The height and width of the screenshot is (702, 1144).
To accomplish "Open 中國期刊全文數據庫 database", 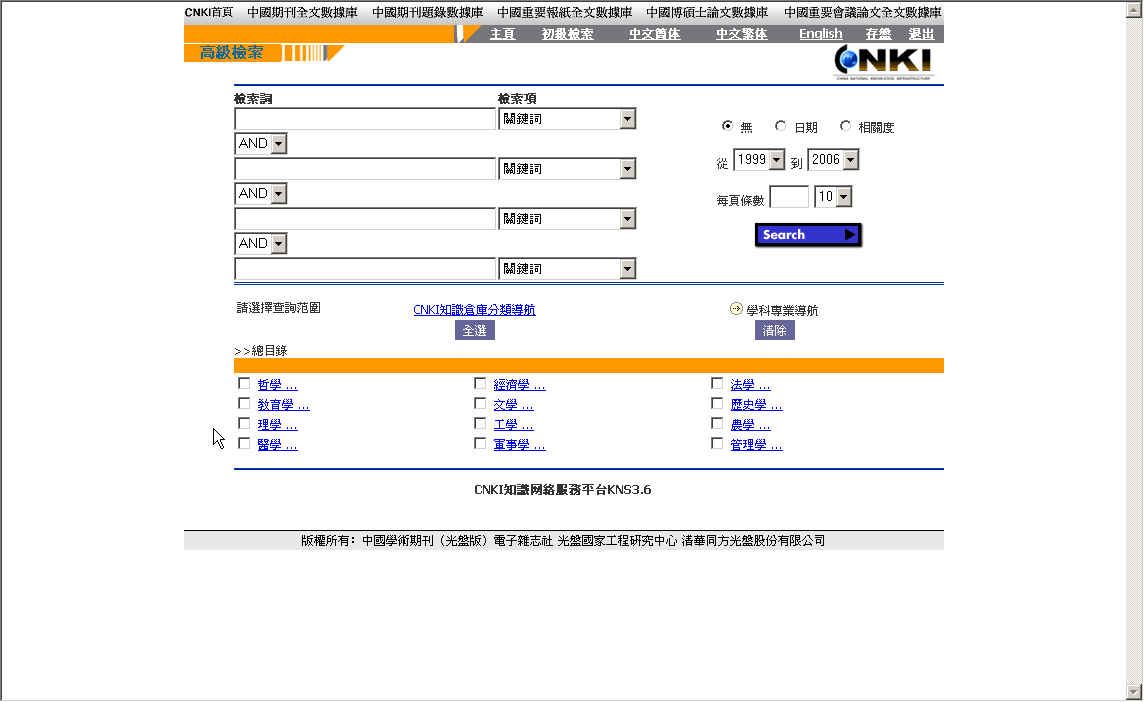I will pyautogui.click(x=303, y=12).
